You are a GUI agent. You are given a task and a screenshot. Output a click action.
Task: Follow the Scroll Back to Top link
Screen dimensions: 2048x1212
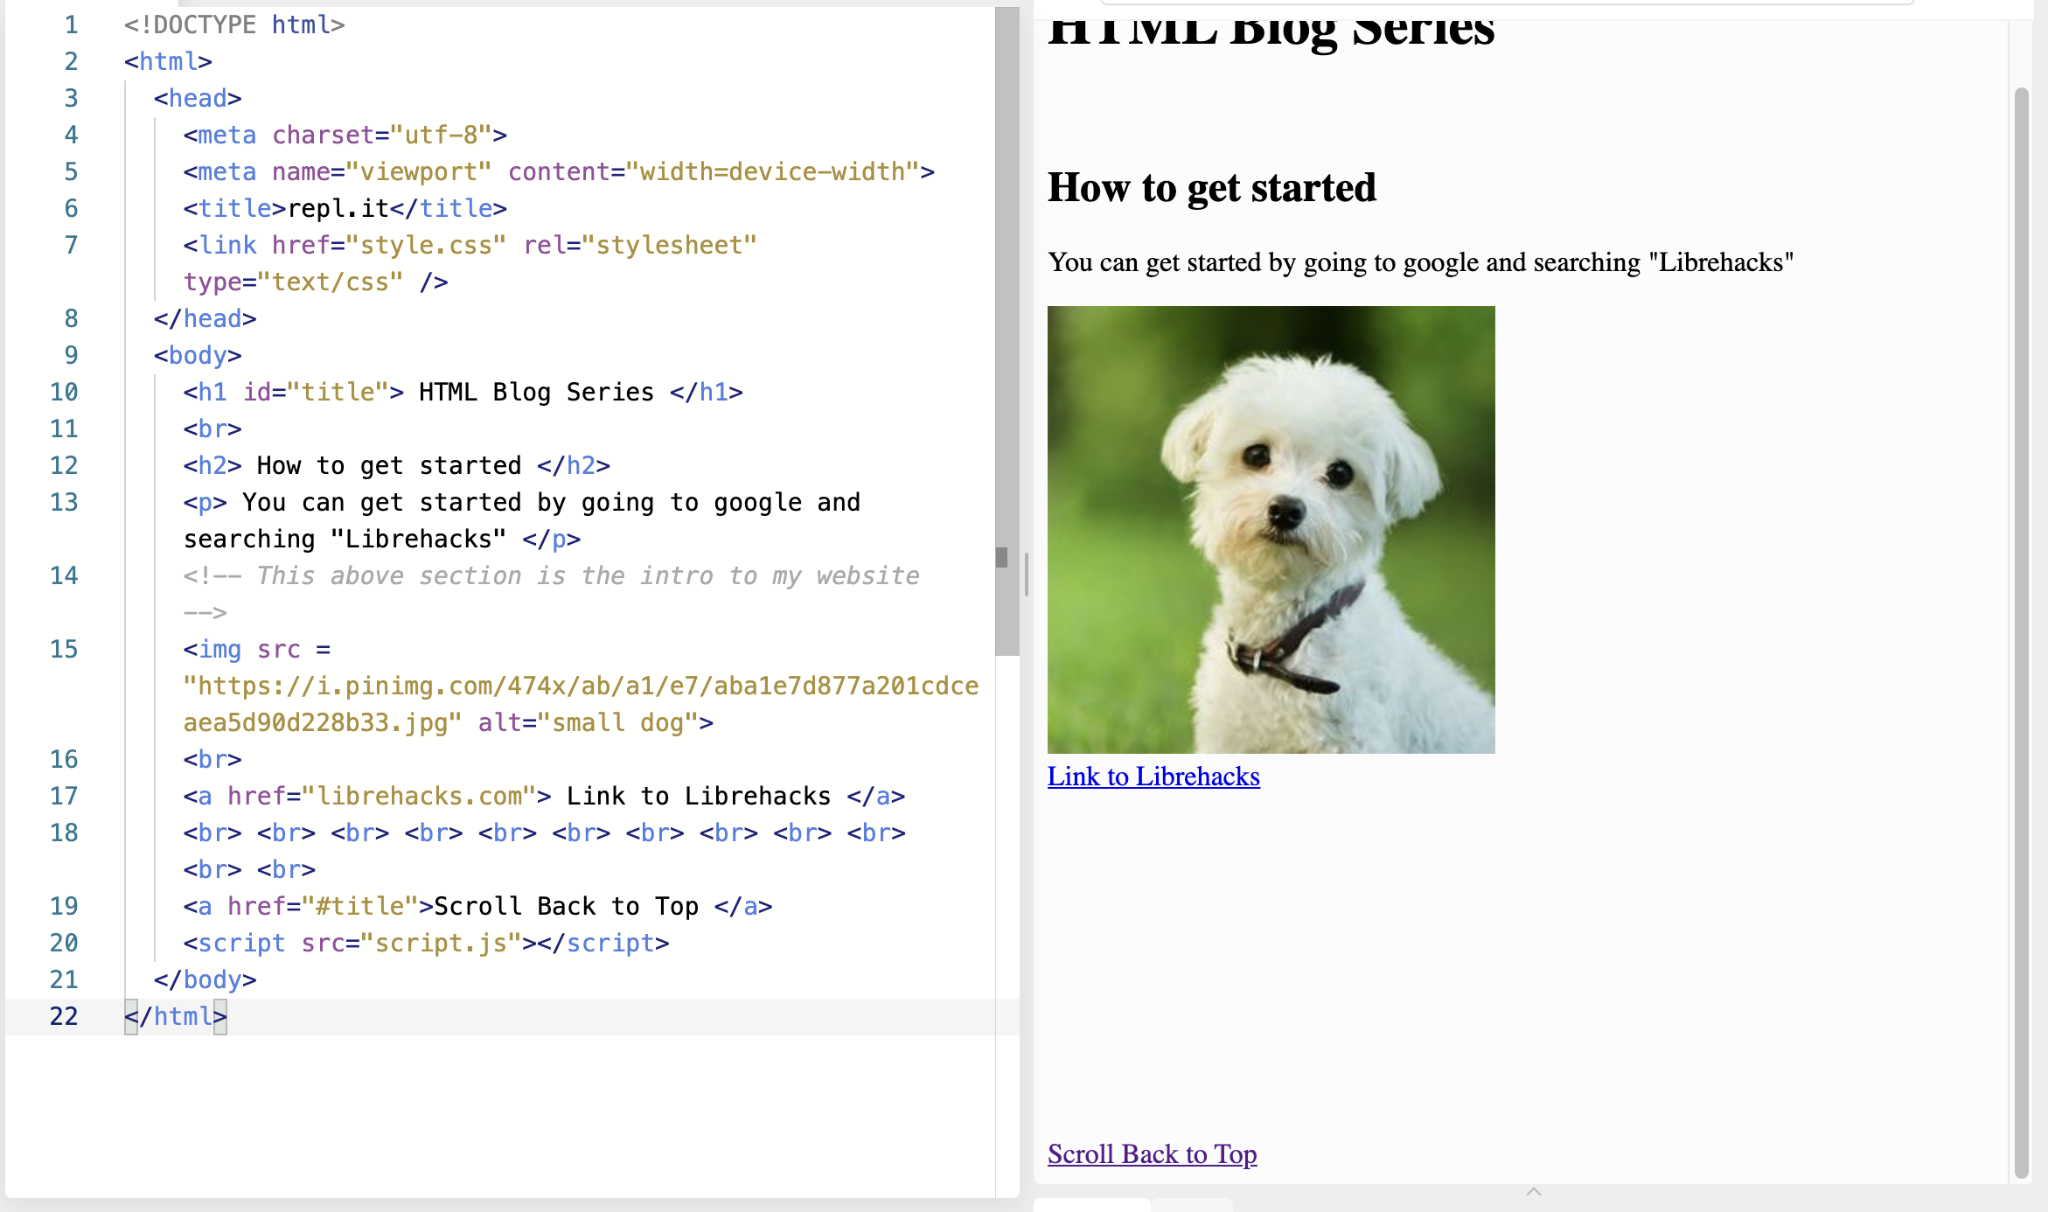[x=1152, y=1154]
